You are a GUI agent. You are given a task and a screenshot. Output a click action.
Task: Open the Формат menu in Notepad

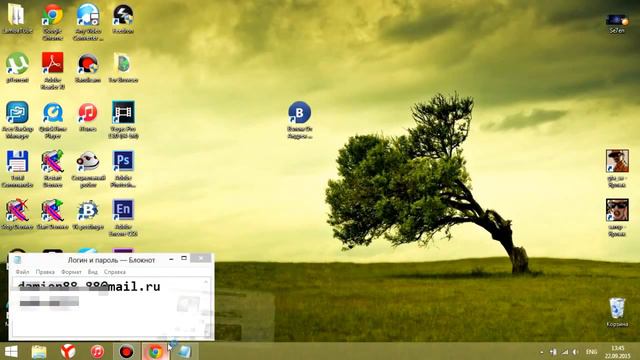(x=71, y=272)
